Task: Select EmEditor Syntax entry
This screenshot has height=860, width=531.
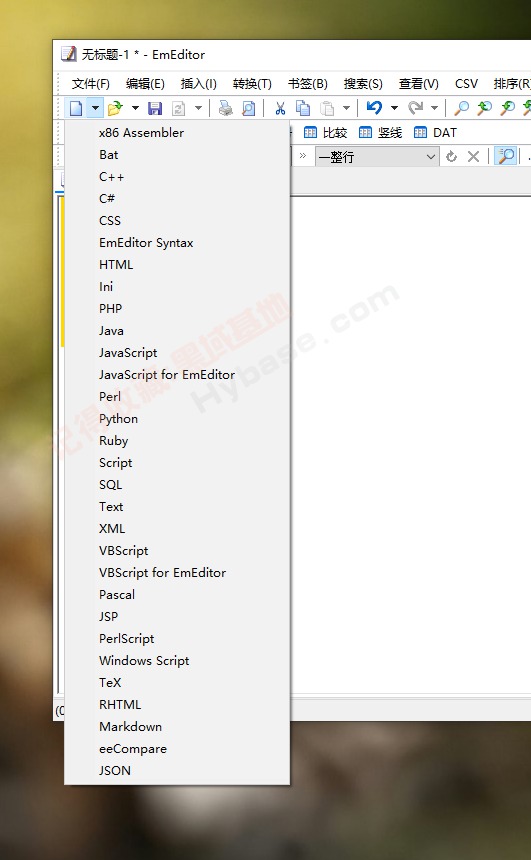Action: [x=177, y=242]
